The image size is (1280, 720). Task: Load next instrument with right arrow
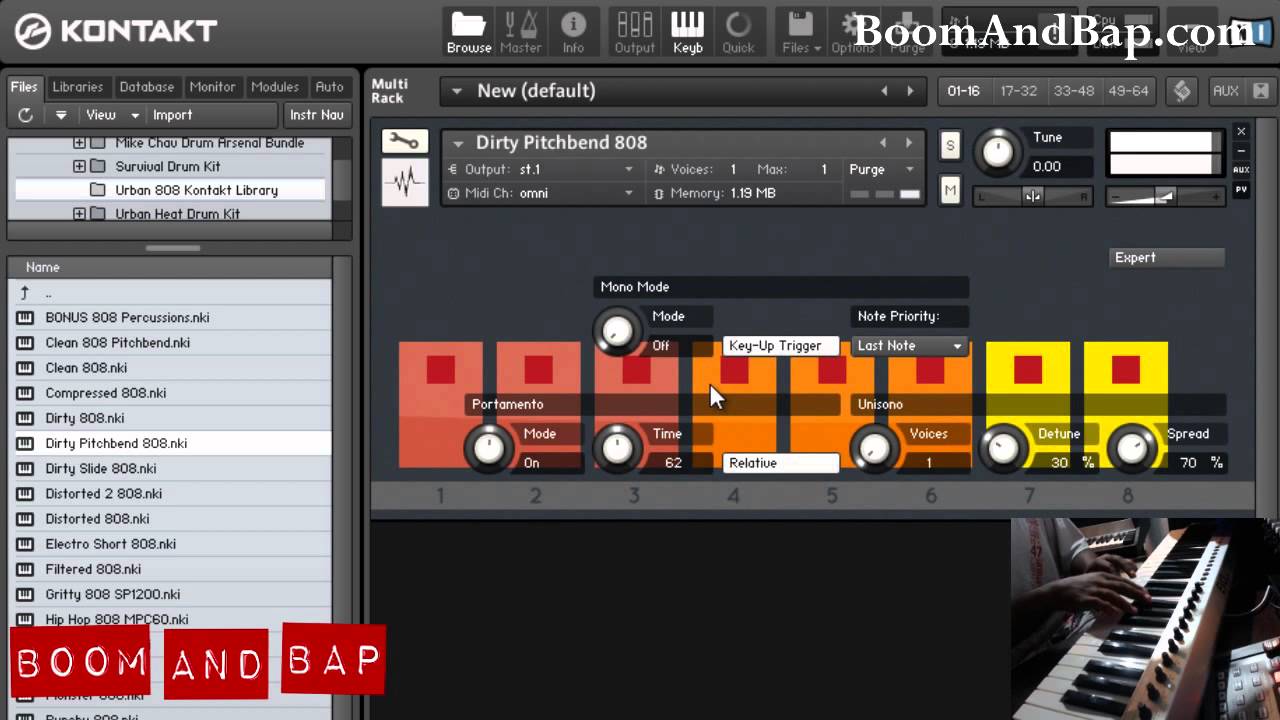coord(909,143)
